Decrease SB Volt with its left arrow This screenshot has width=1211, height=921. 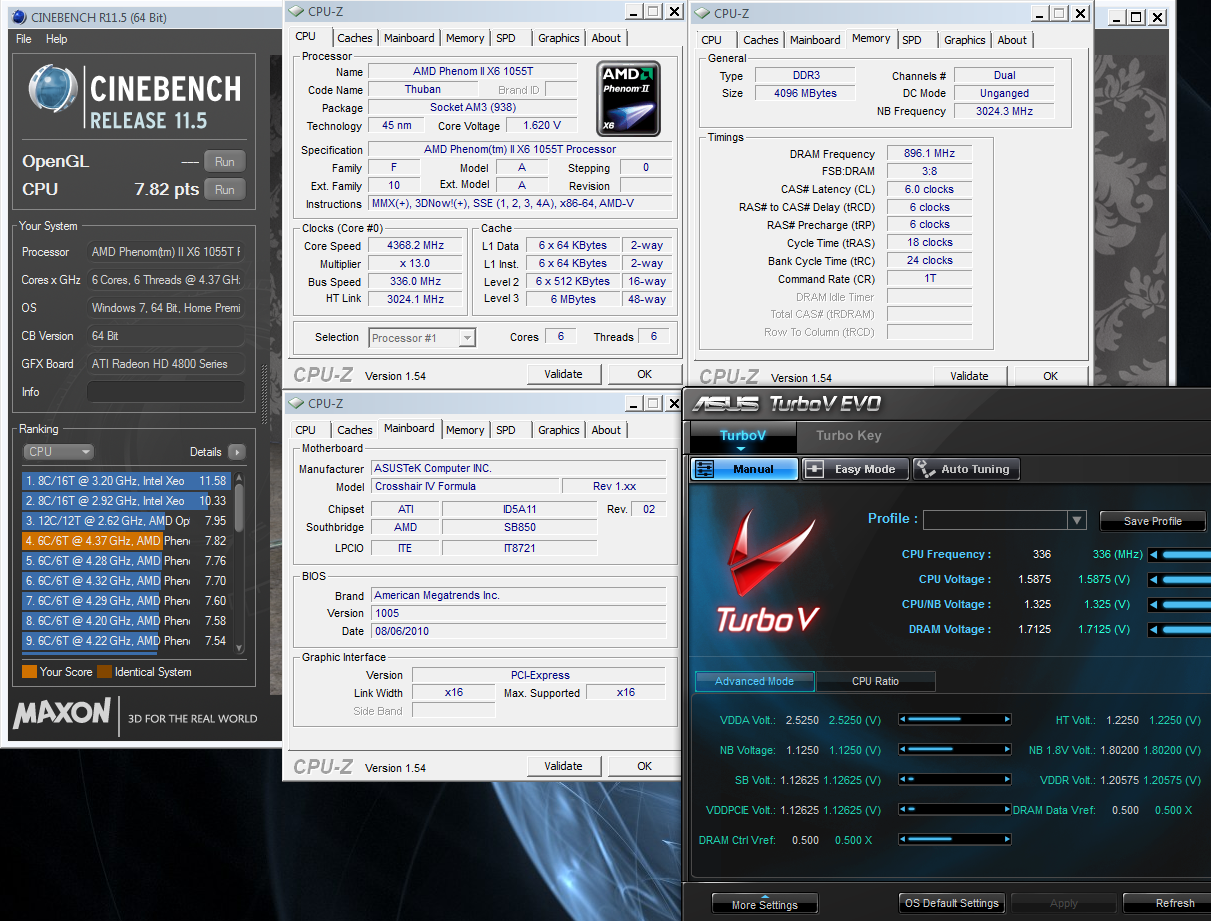(902, 780)
